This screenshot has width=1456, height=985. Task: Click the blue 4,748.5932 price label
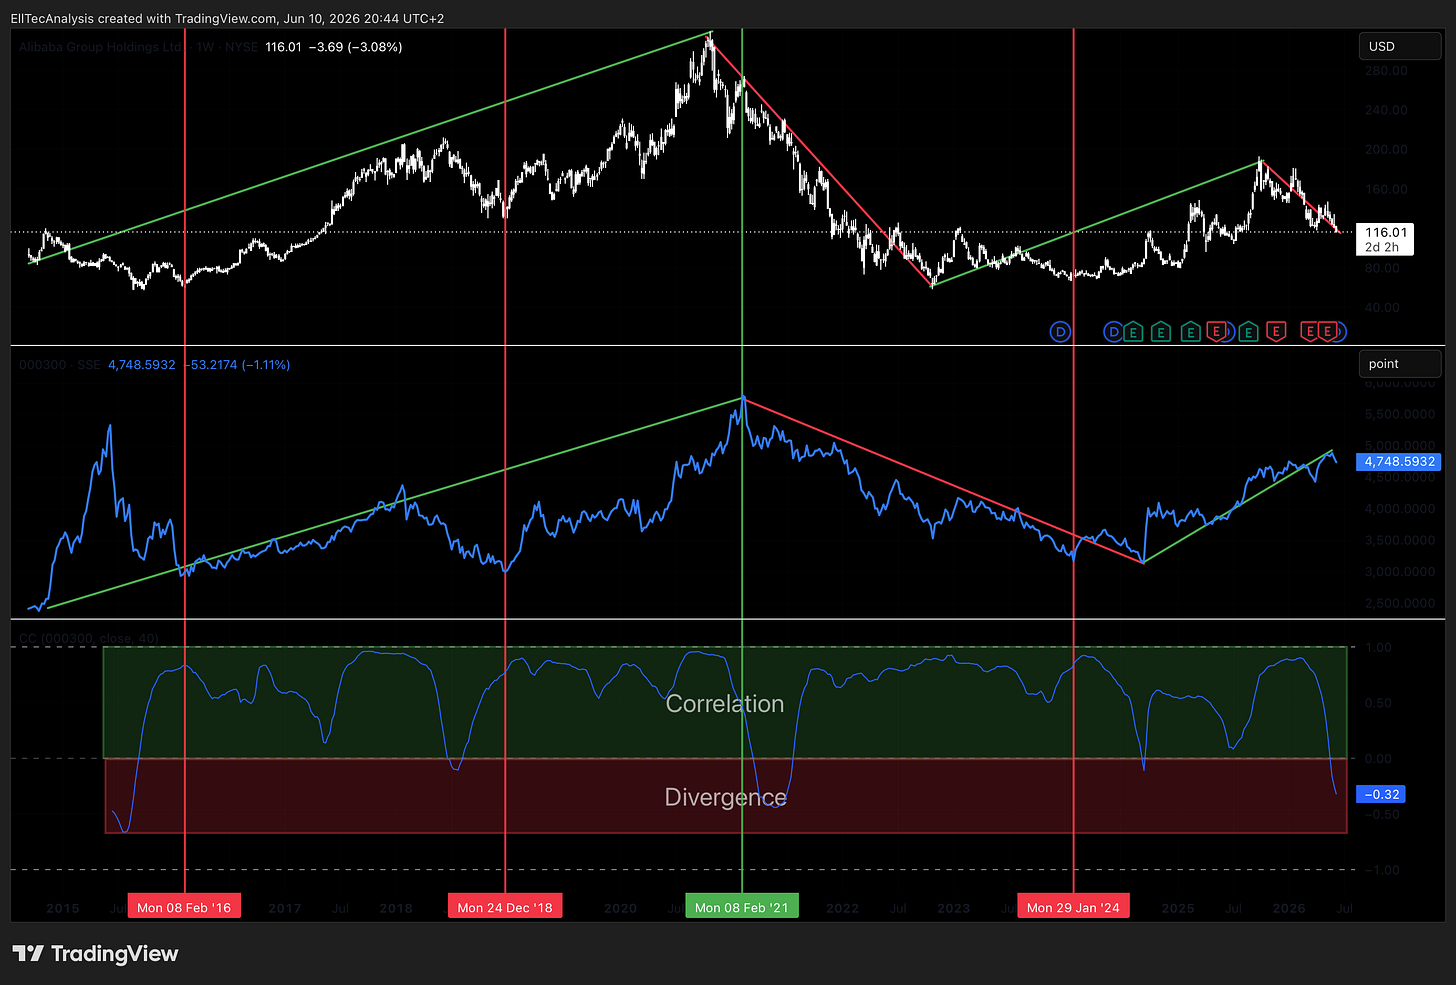[1400, 462]
